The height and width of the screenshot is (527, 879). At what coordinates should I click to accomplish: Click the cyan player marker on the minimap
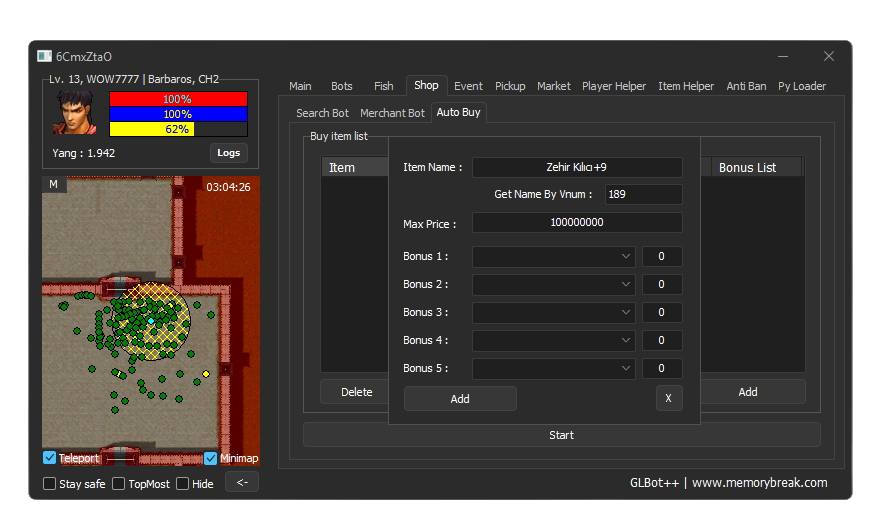151,321
